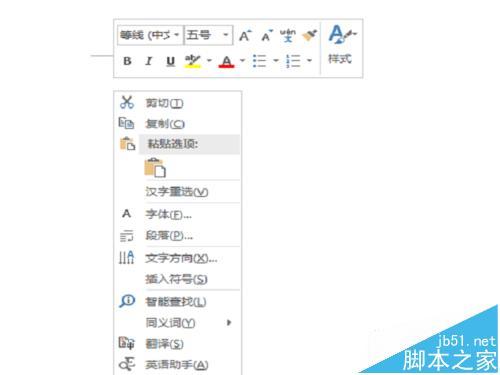Click the translate icon

click(127, 343)
